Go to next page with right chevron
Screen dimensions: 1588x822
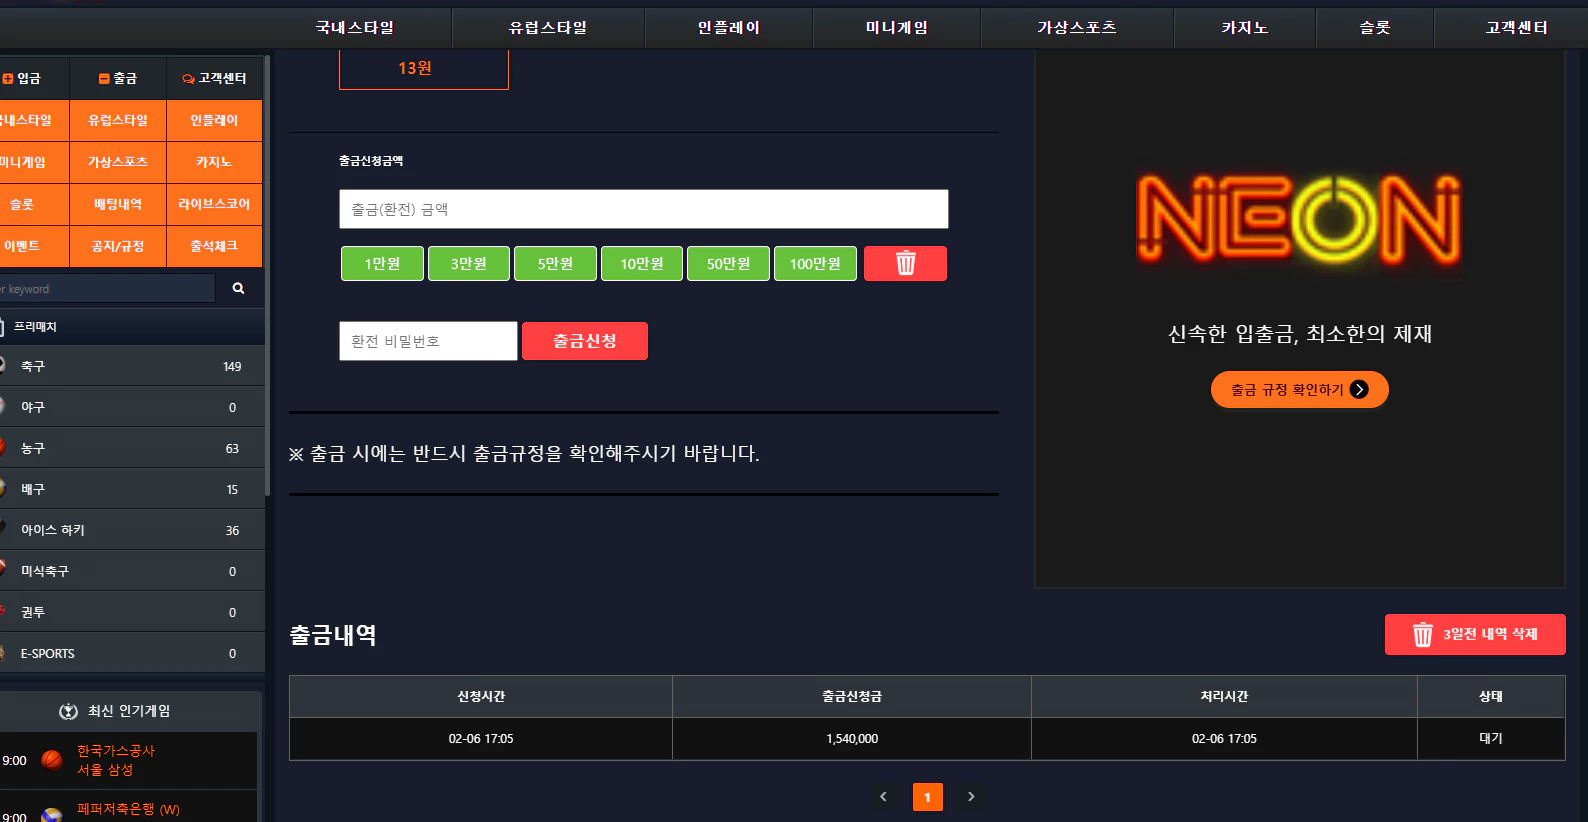(x=971, y=797)
